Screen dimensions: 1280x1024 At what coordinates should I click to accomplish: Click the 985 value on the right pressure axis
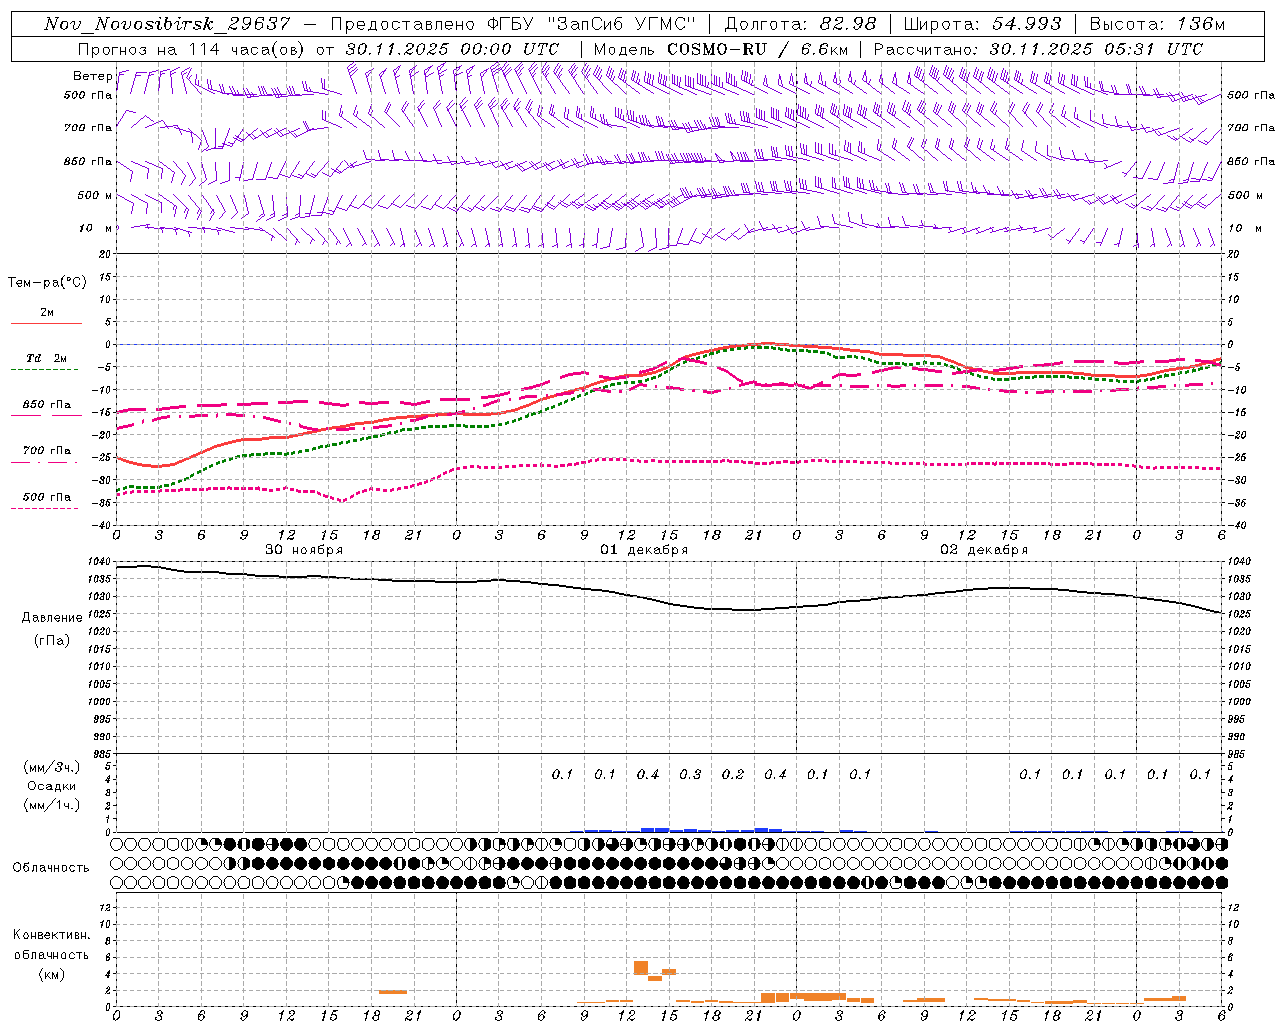pyautogui.click(x=1237, y=754)
